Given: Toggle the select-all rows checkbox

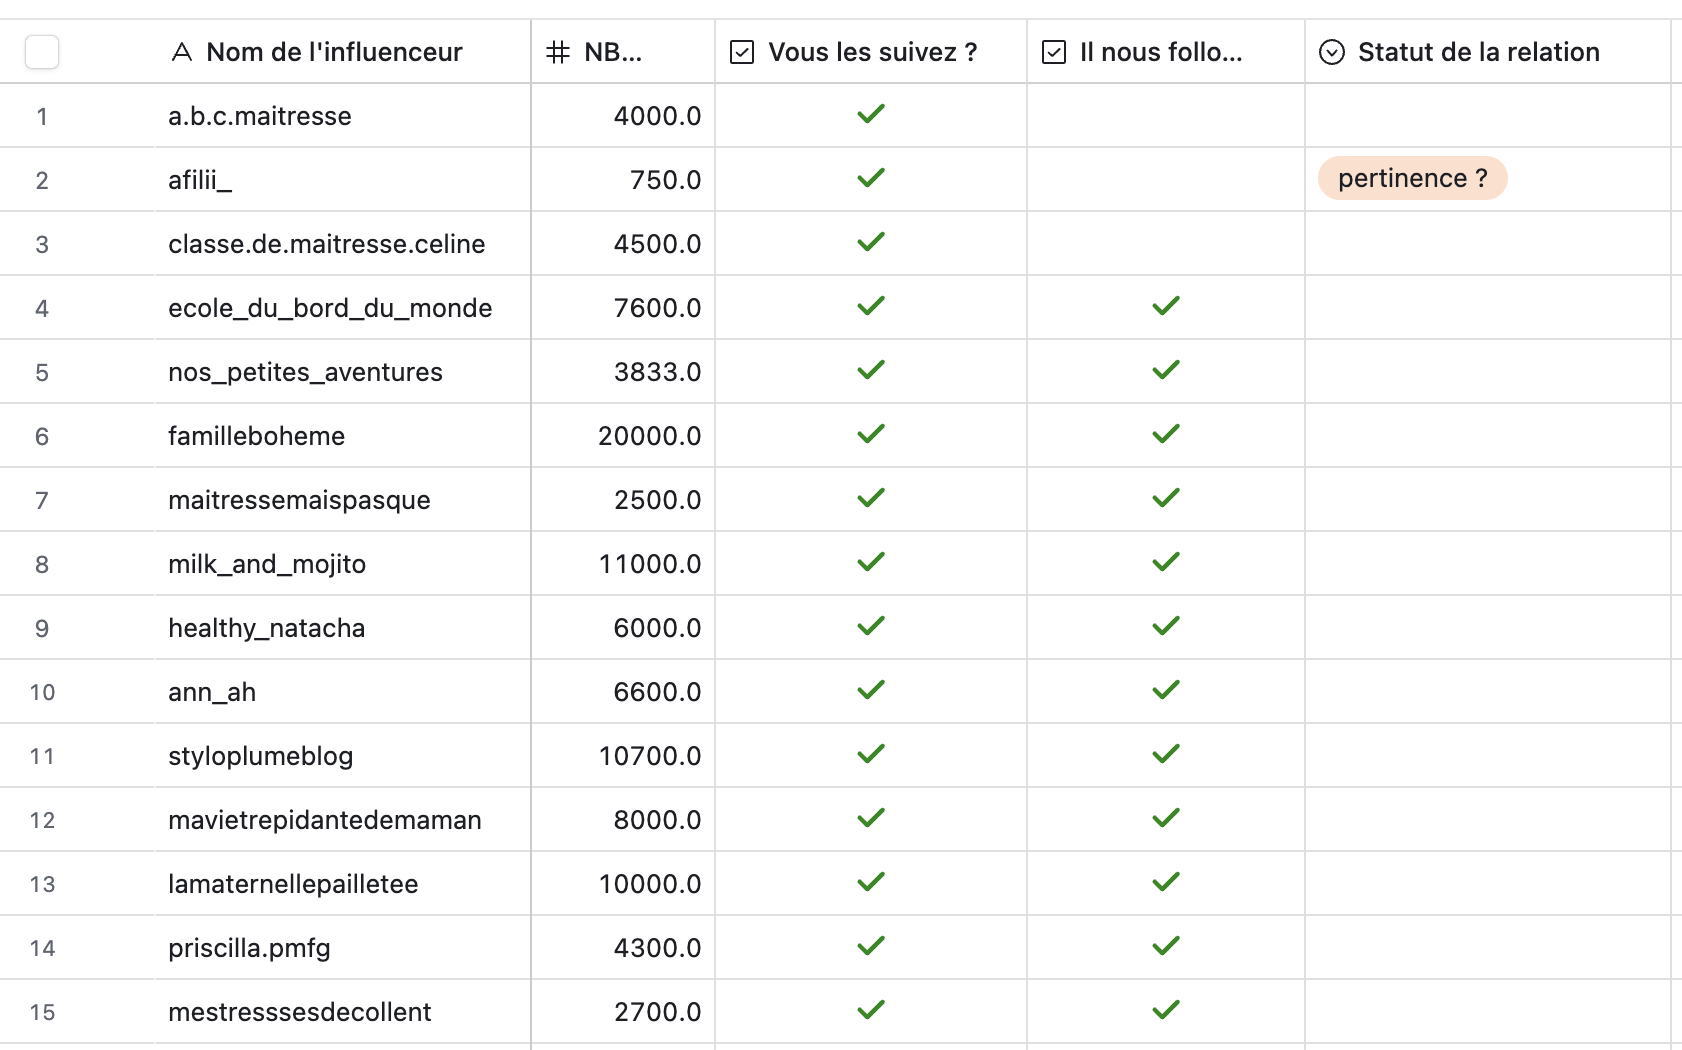Looking at the screenshot, I should (x=42, y=52).
